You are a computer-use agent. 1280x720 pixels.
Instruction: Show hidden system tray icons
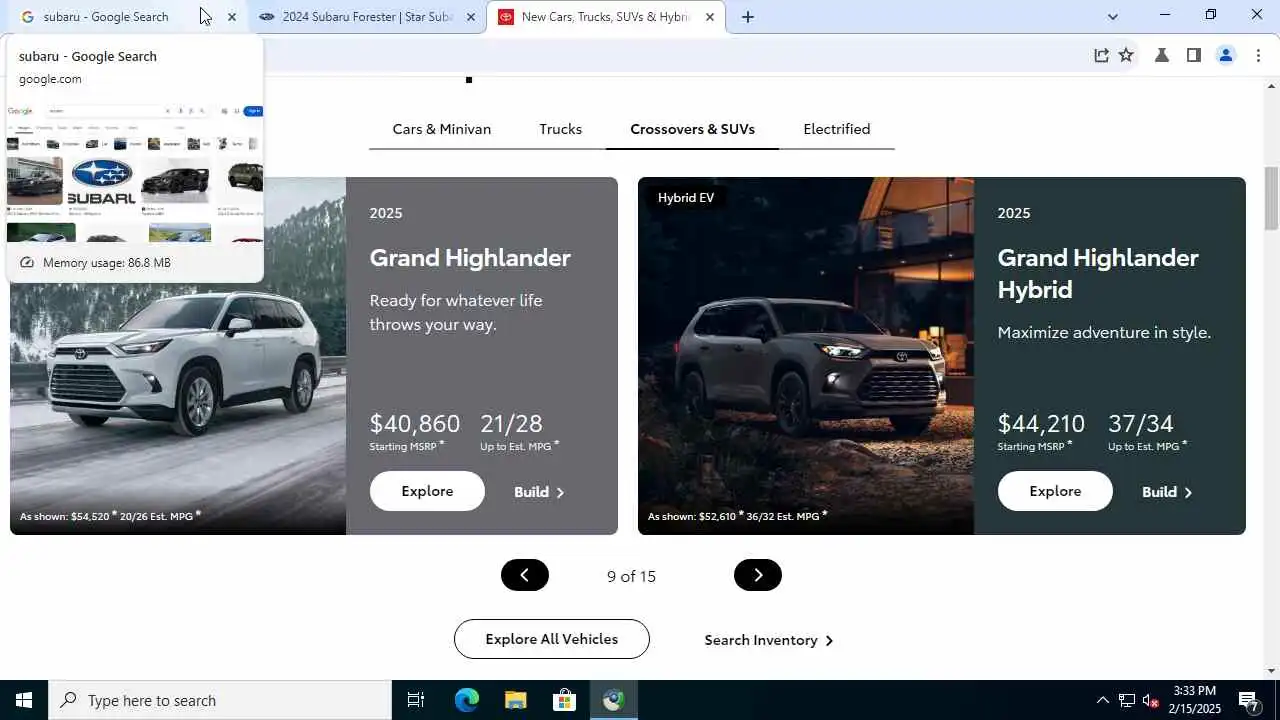point(1102,700)
